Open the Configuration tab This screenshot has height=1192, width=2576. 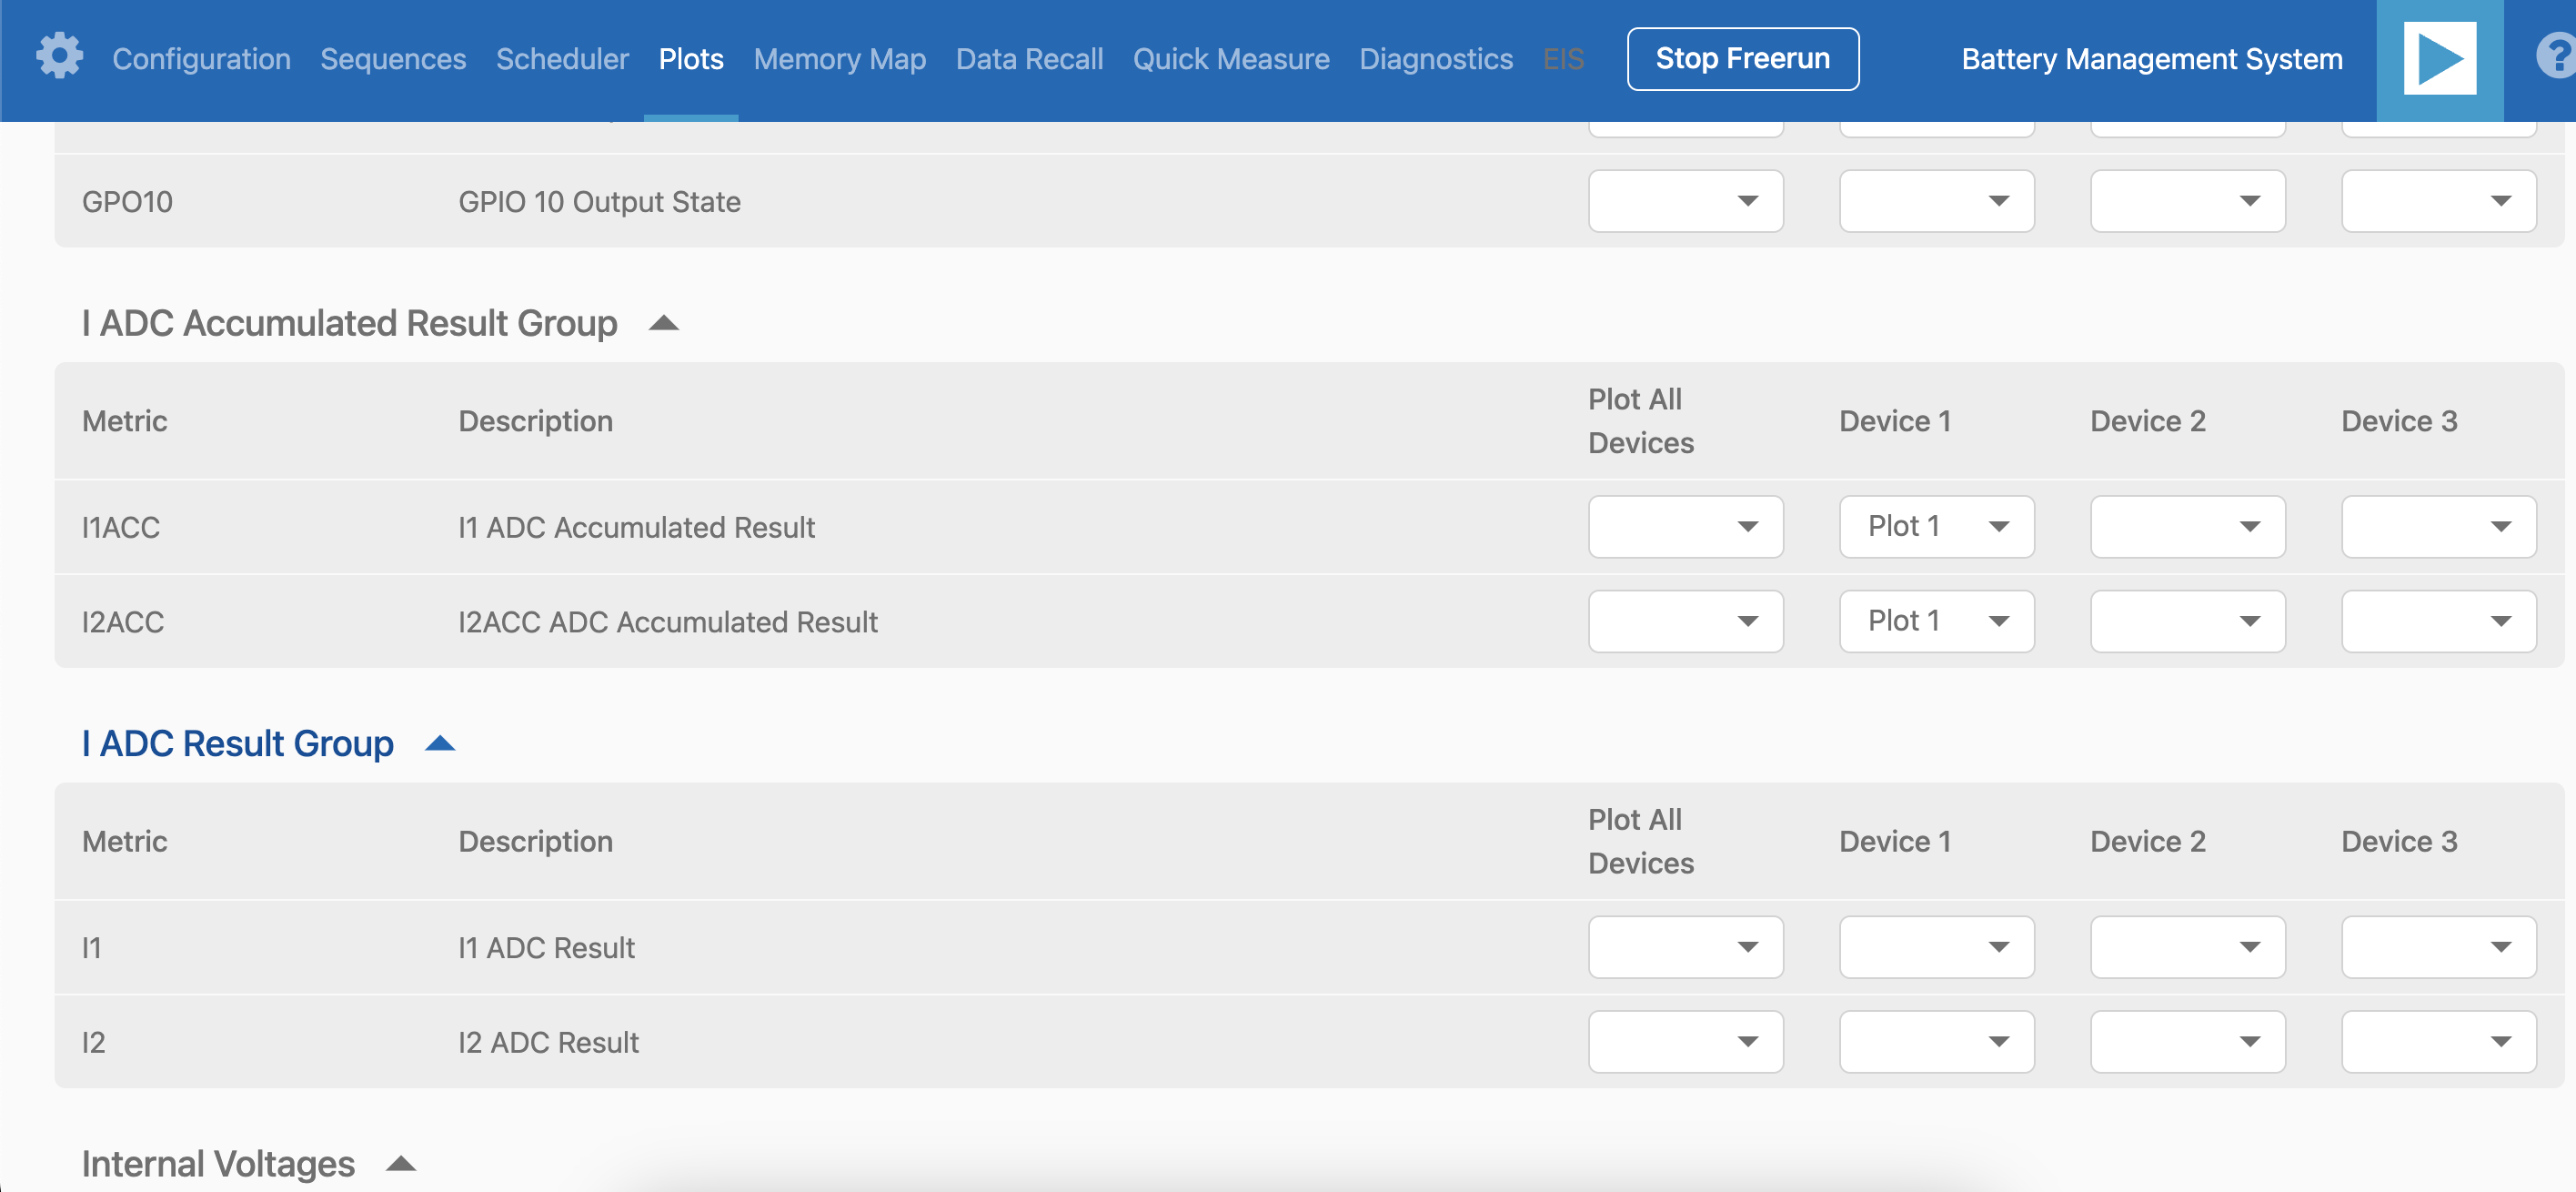click(x=201, y=59)
